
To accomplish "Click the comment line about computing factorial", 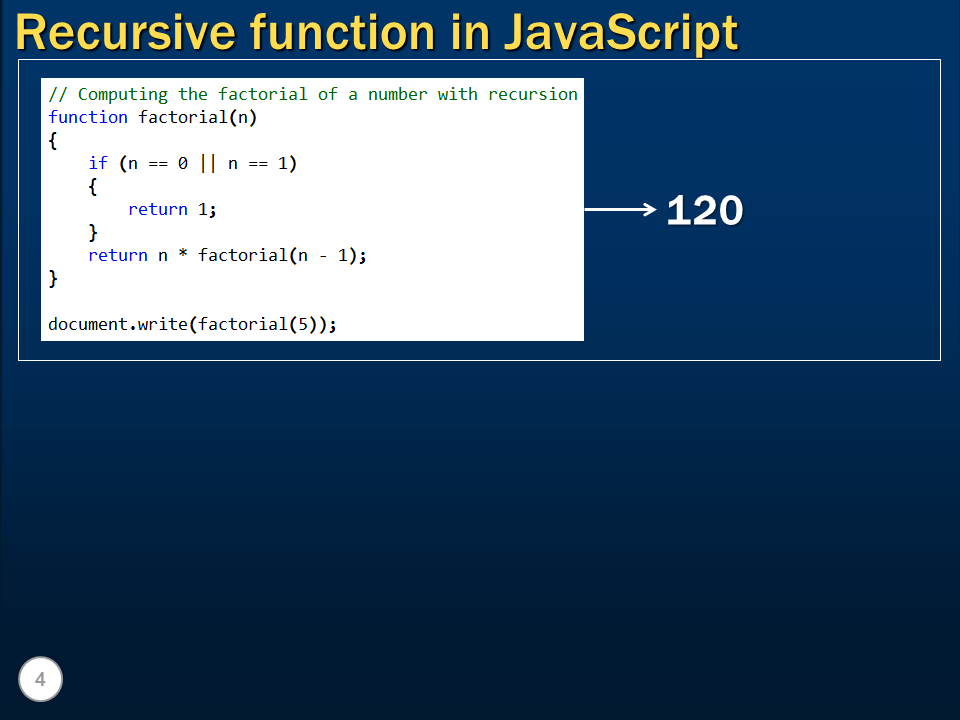I will [x=313, y=94].
